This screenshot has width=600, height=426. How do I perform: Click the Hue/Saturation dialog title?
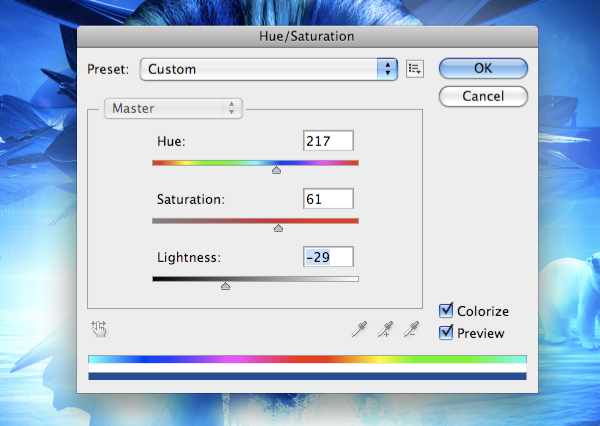point(307,36)
